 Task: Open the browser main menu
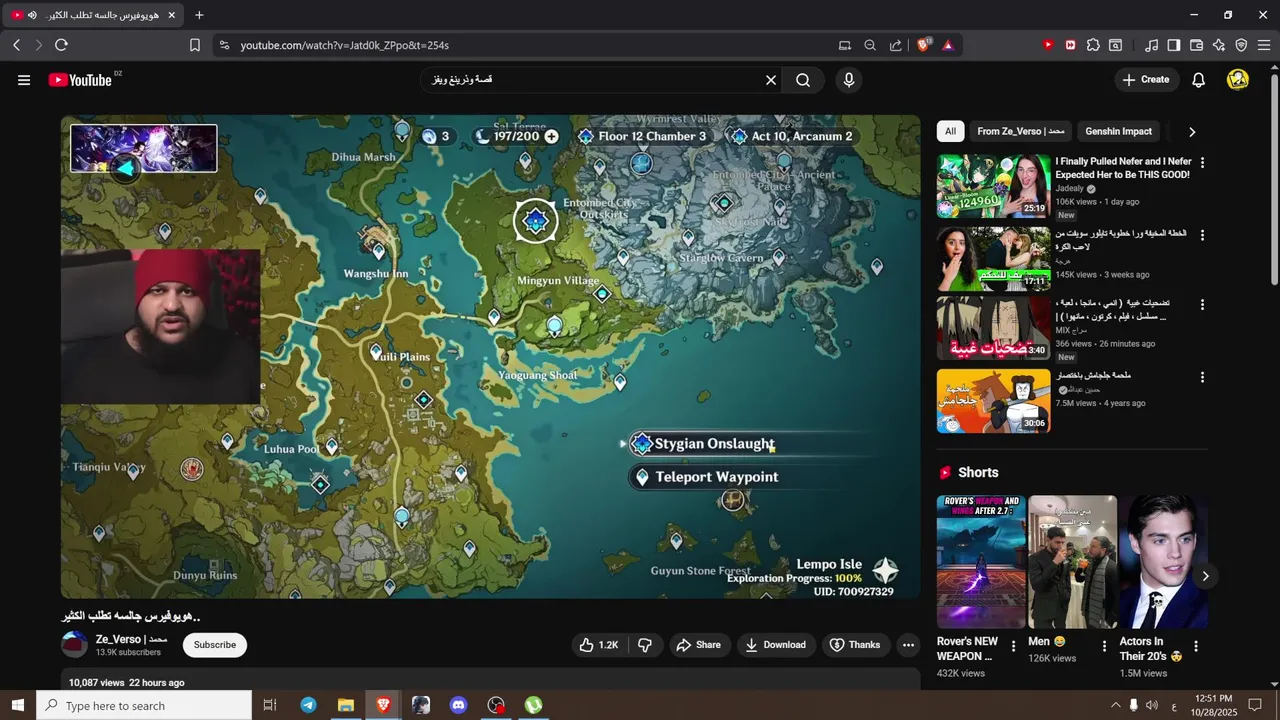click(1264, 45)
